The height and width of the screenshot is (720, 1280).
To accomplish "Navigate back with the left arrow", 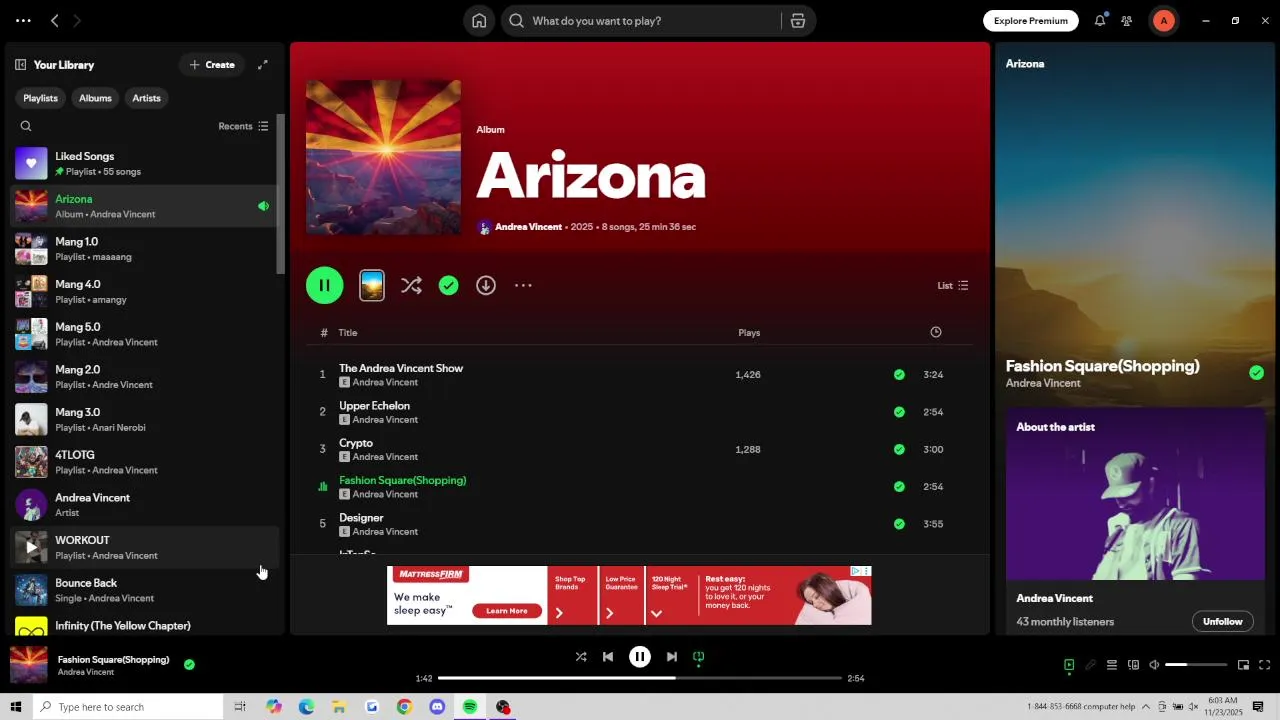I will pos(55,20).
